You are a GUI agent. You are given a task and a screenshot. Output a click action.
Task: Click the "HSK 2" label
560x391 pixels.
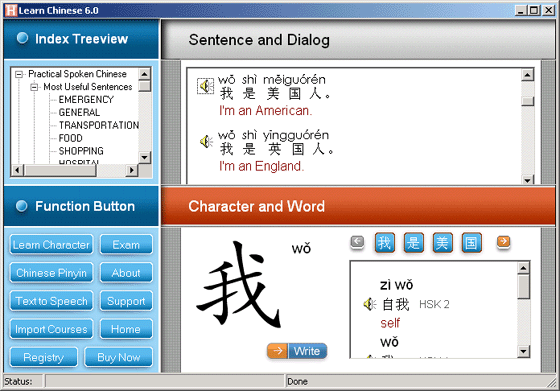point(434,304)
